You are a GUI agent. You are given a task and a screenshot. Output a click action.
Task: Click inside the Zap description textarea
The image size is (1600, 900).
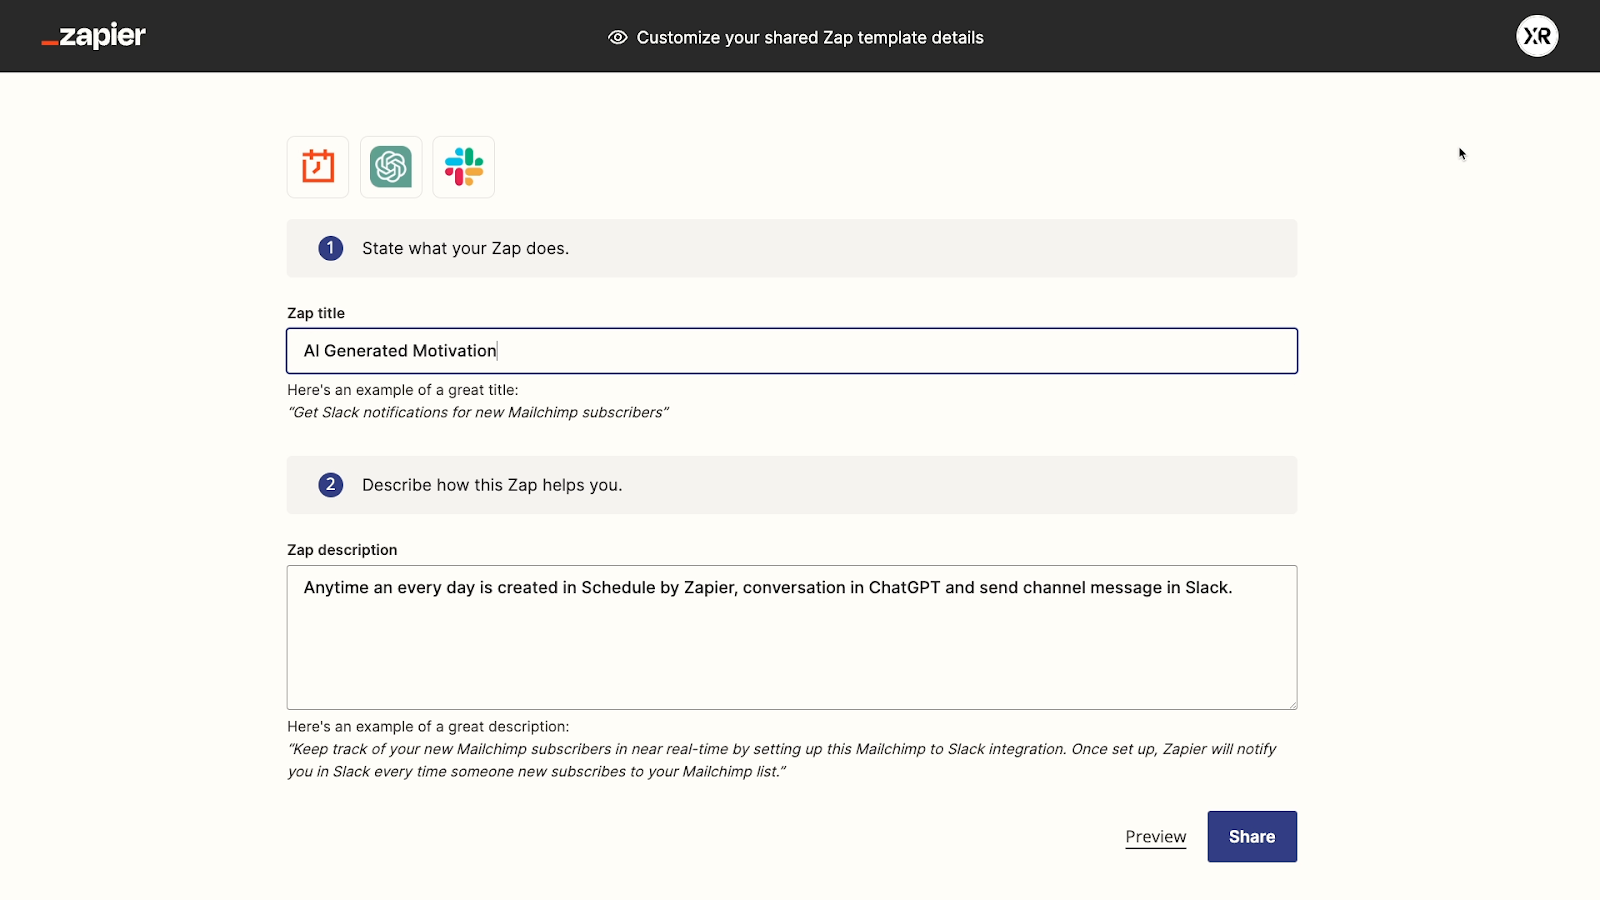click(792, 637)
